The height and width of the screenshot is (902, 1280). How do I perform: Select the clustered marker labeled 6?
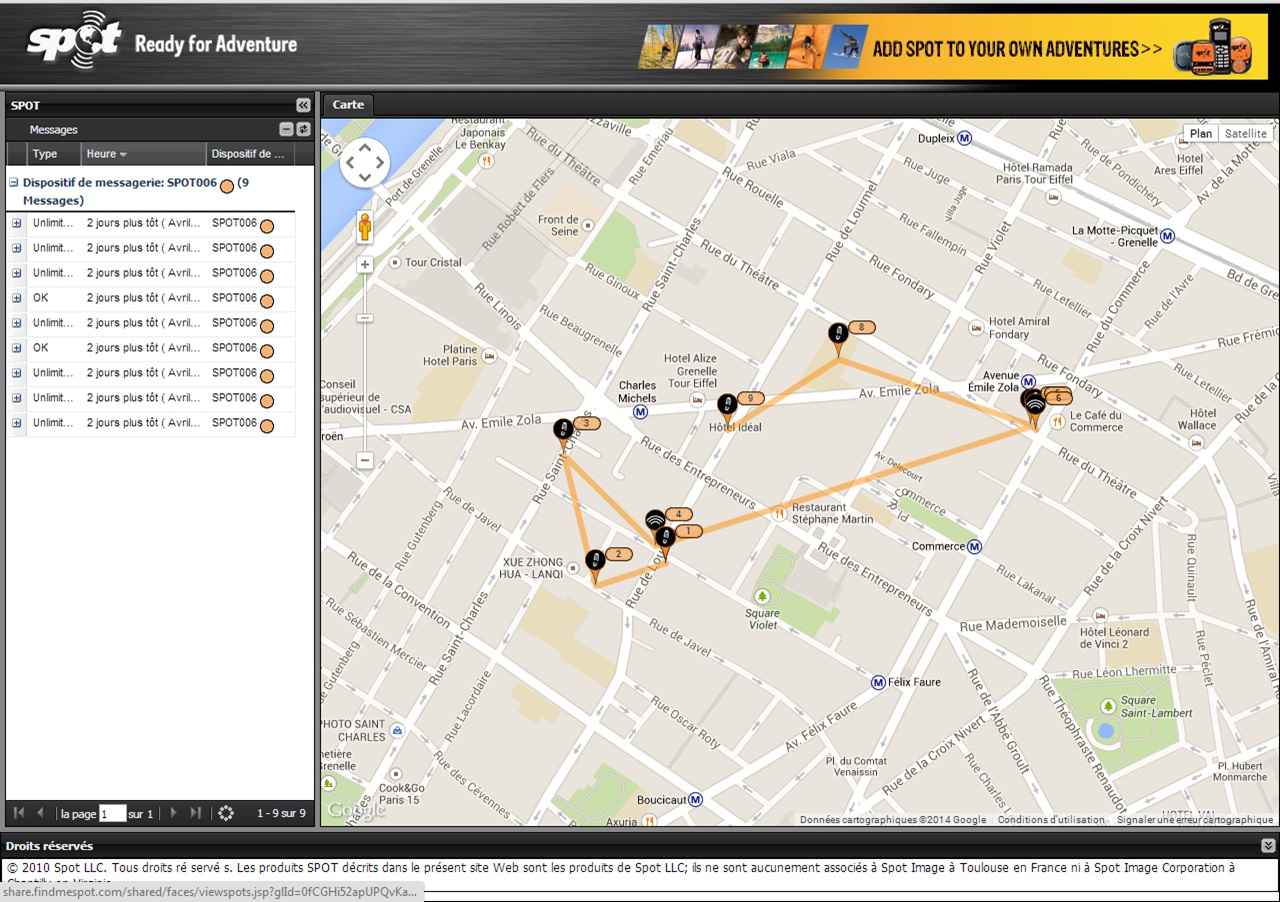[x=1034, y=406]
